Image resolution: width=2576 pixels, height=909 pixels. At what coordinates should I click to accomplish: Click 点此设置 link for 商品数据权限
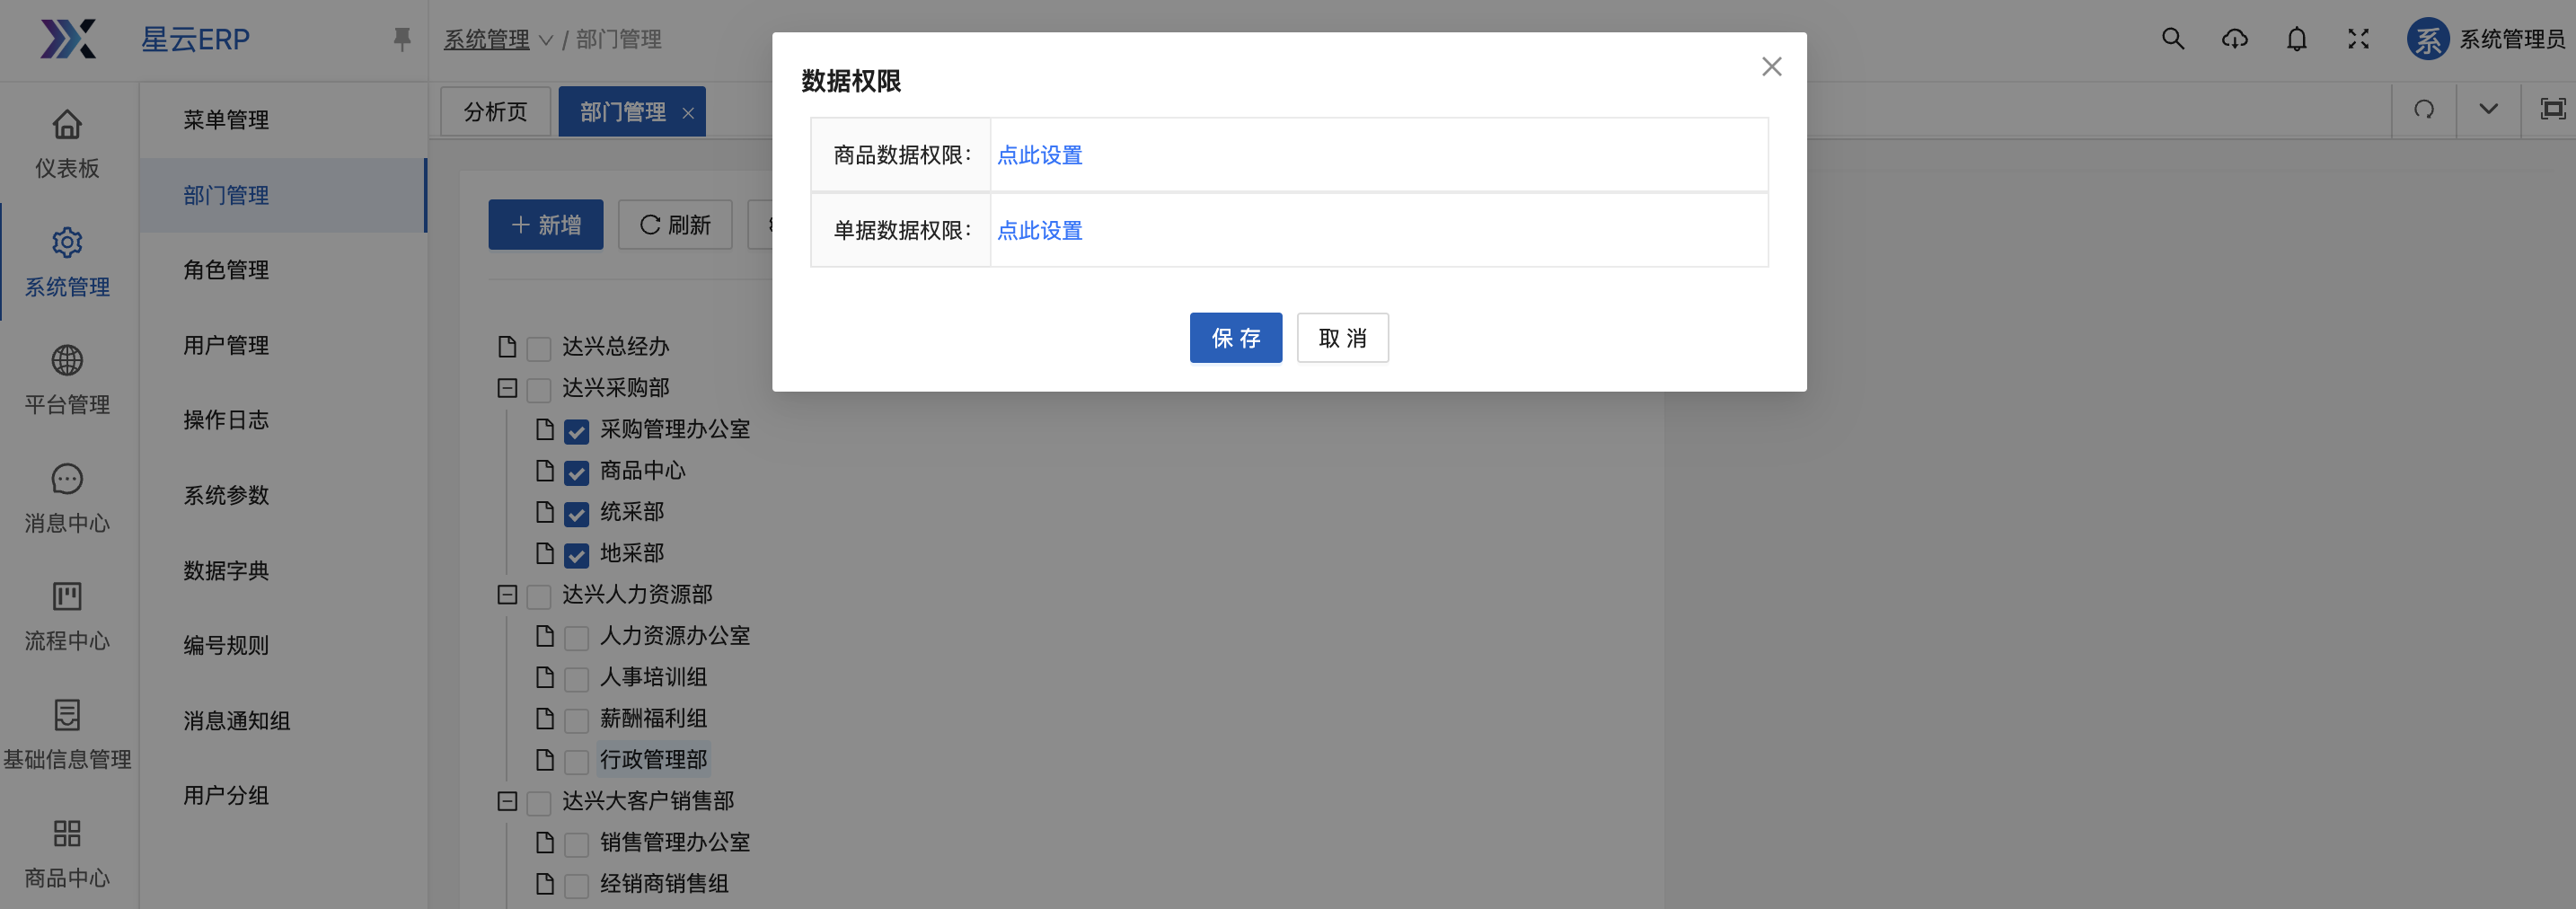pos(1039,155)
